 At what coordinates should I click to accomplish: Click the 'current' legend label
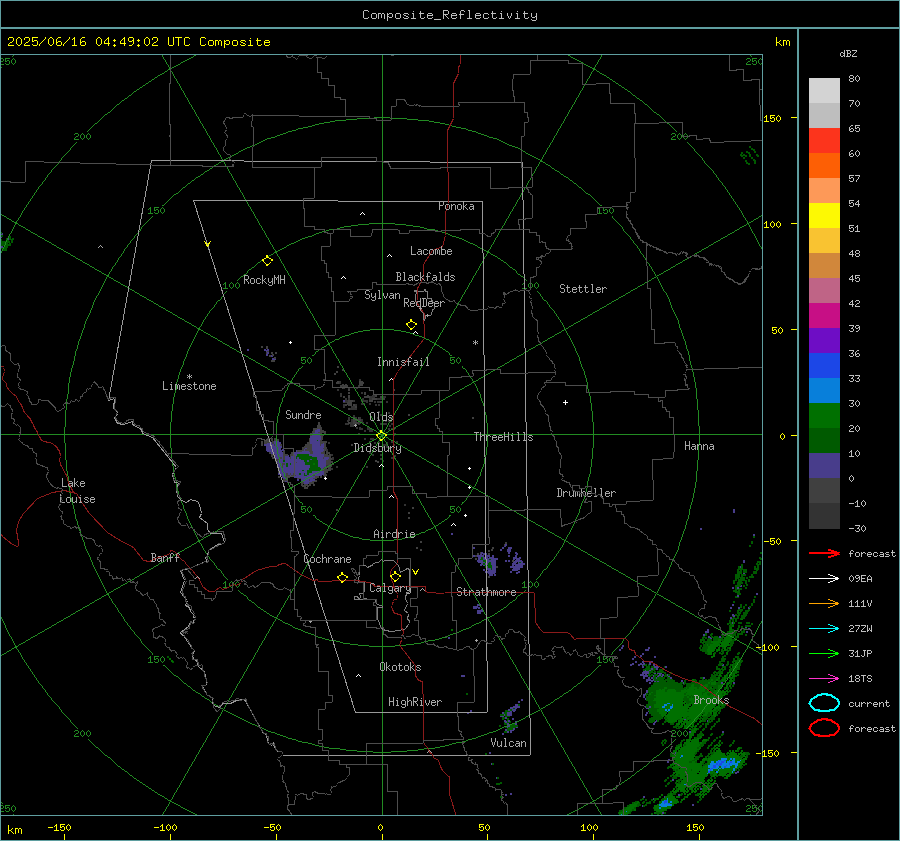(868, 703)
